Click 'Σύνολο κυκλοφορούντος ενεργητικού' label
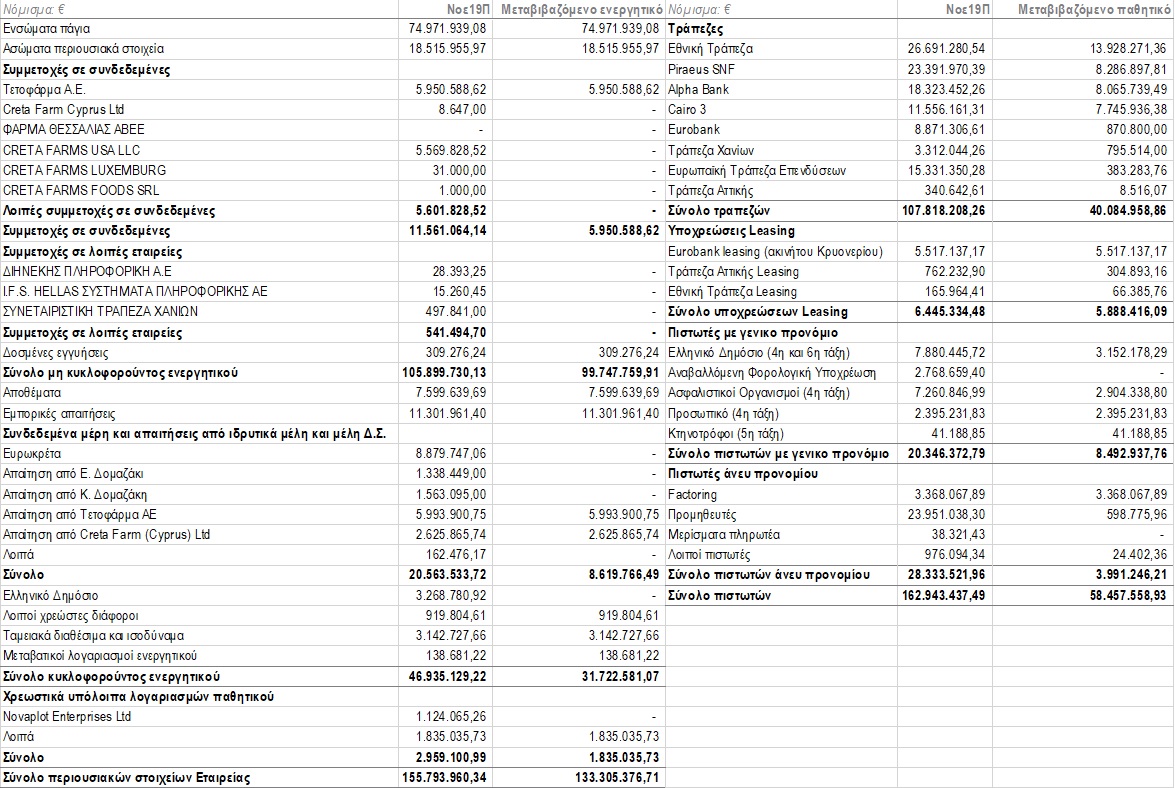Screen dimensions: 1175x788 tap(112, 676)
